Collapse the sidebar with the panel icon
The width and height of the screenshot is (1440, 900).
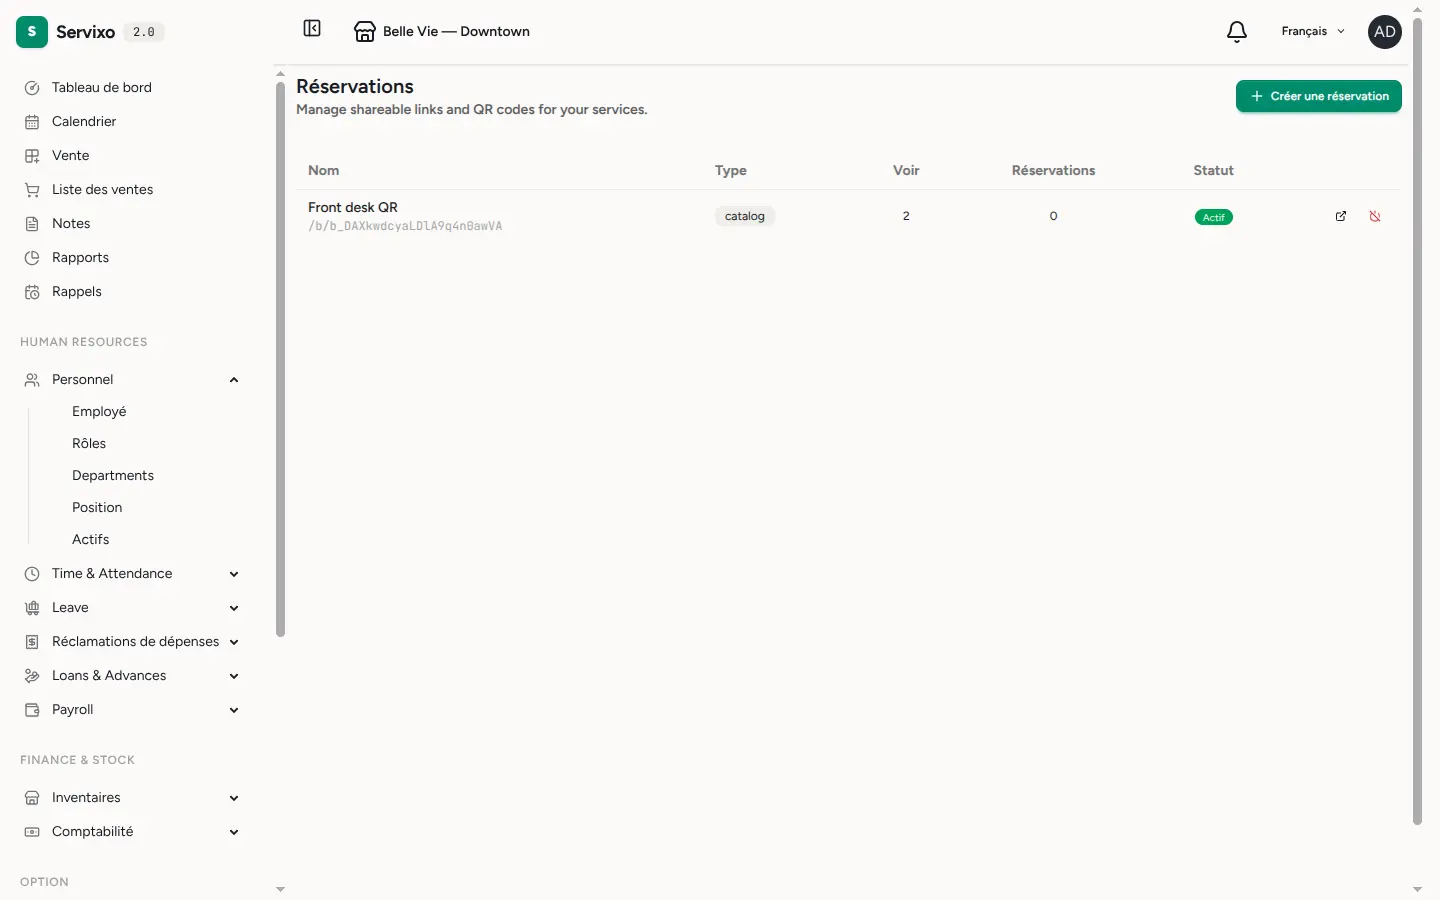point(312,29)
